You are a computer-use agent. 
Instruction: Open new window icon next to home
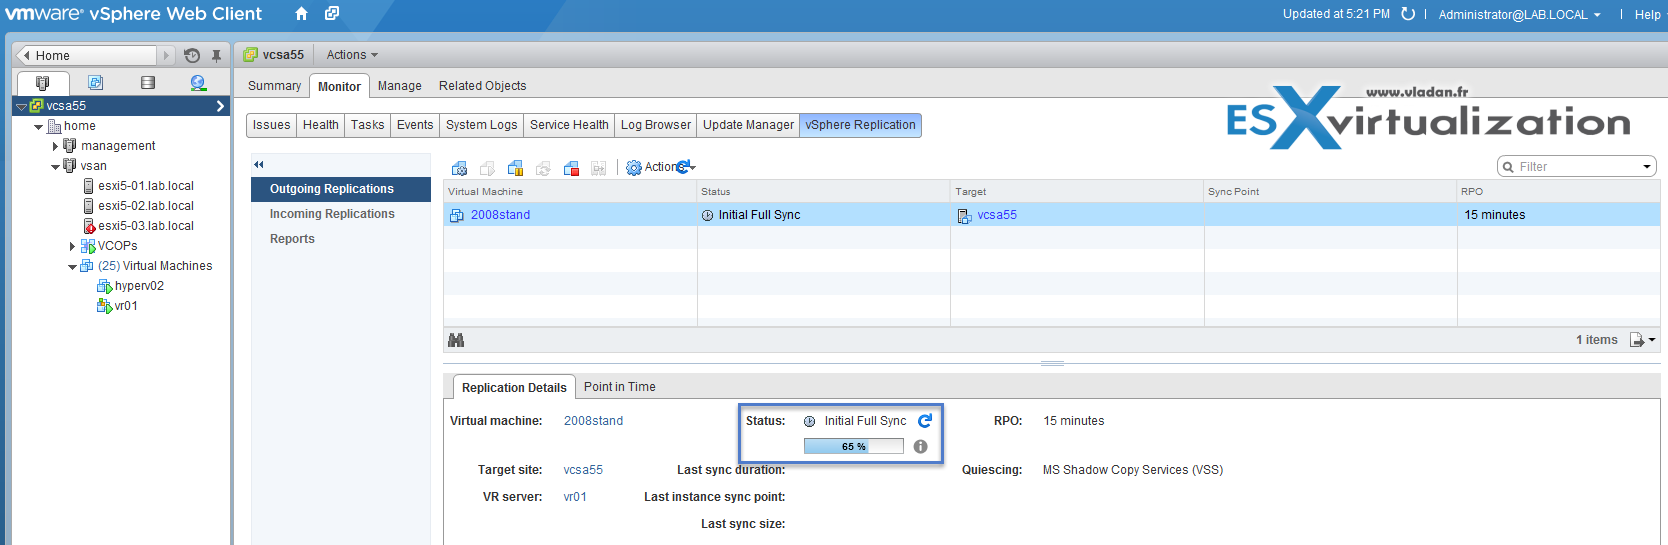pyautogui.click(x=332, y=14)
